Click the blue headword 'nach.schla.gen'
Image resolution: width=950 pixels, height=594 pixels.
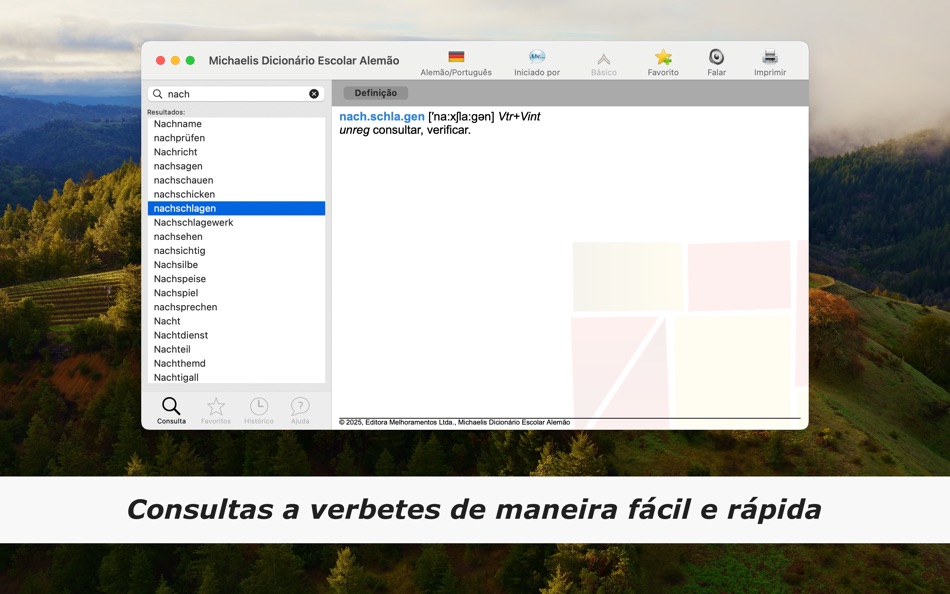point(382,116)
